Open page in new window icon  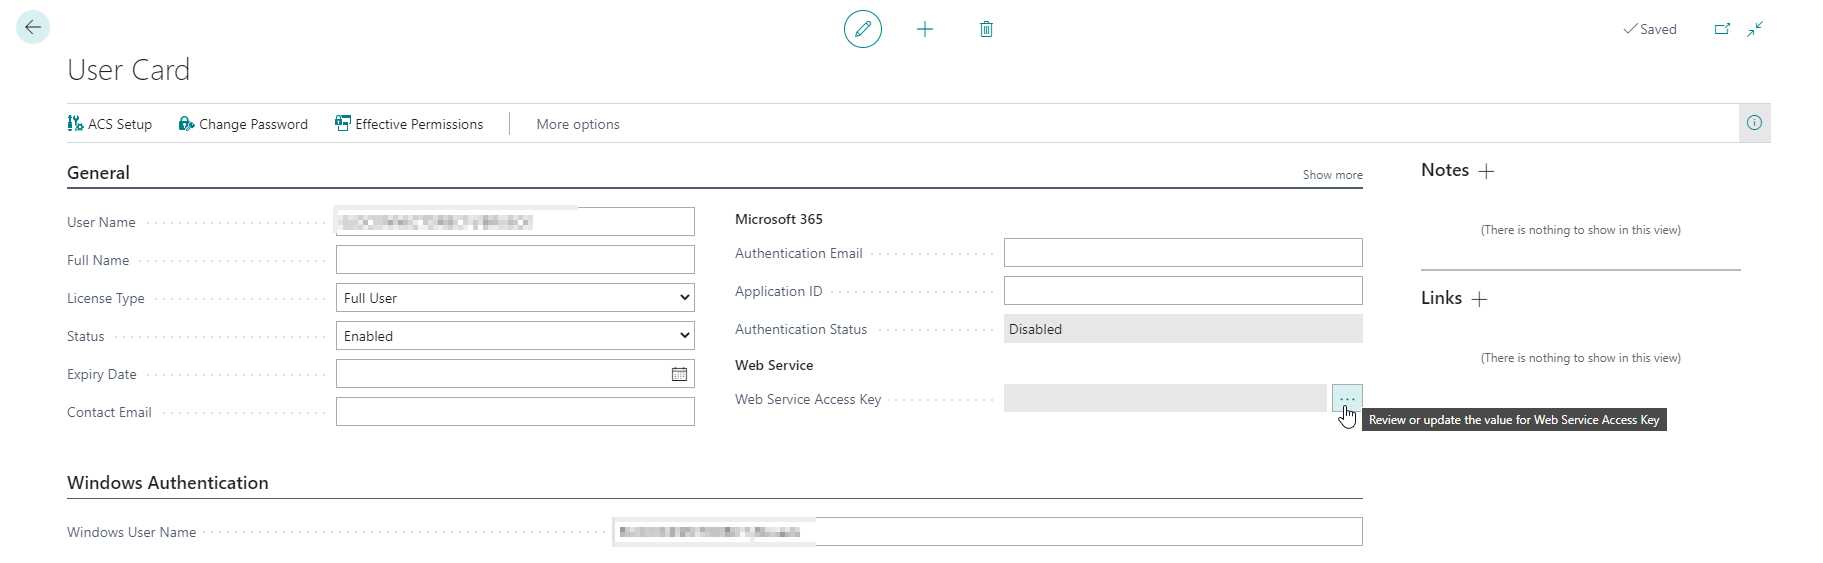pyautogui.click(x=1722, y=29)
